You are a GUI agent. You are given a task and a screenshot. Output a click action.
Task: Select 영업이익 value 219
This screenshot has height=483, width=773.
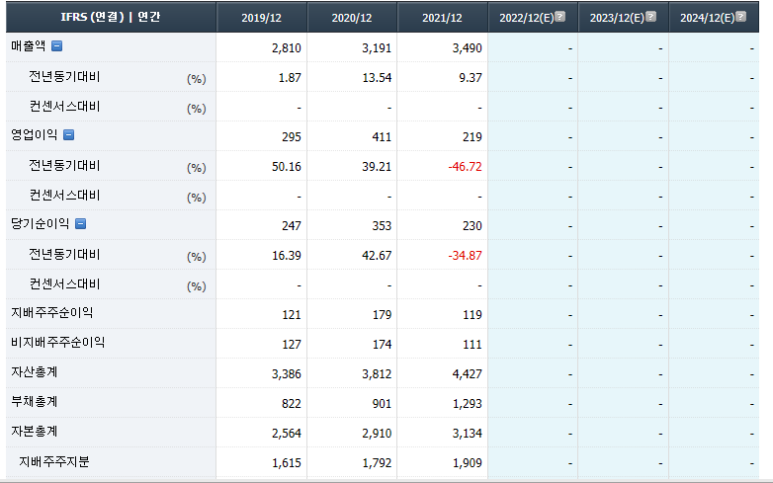pyautogui.click(x=472, y=137)
